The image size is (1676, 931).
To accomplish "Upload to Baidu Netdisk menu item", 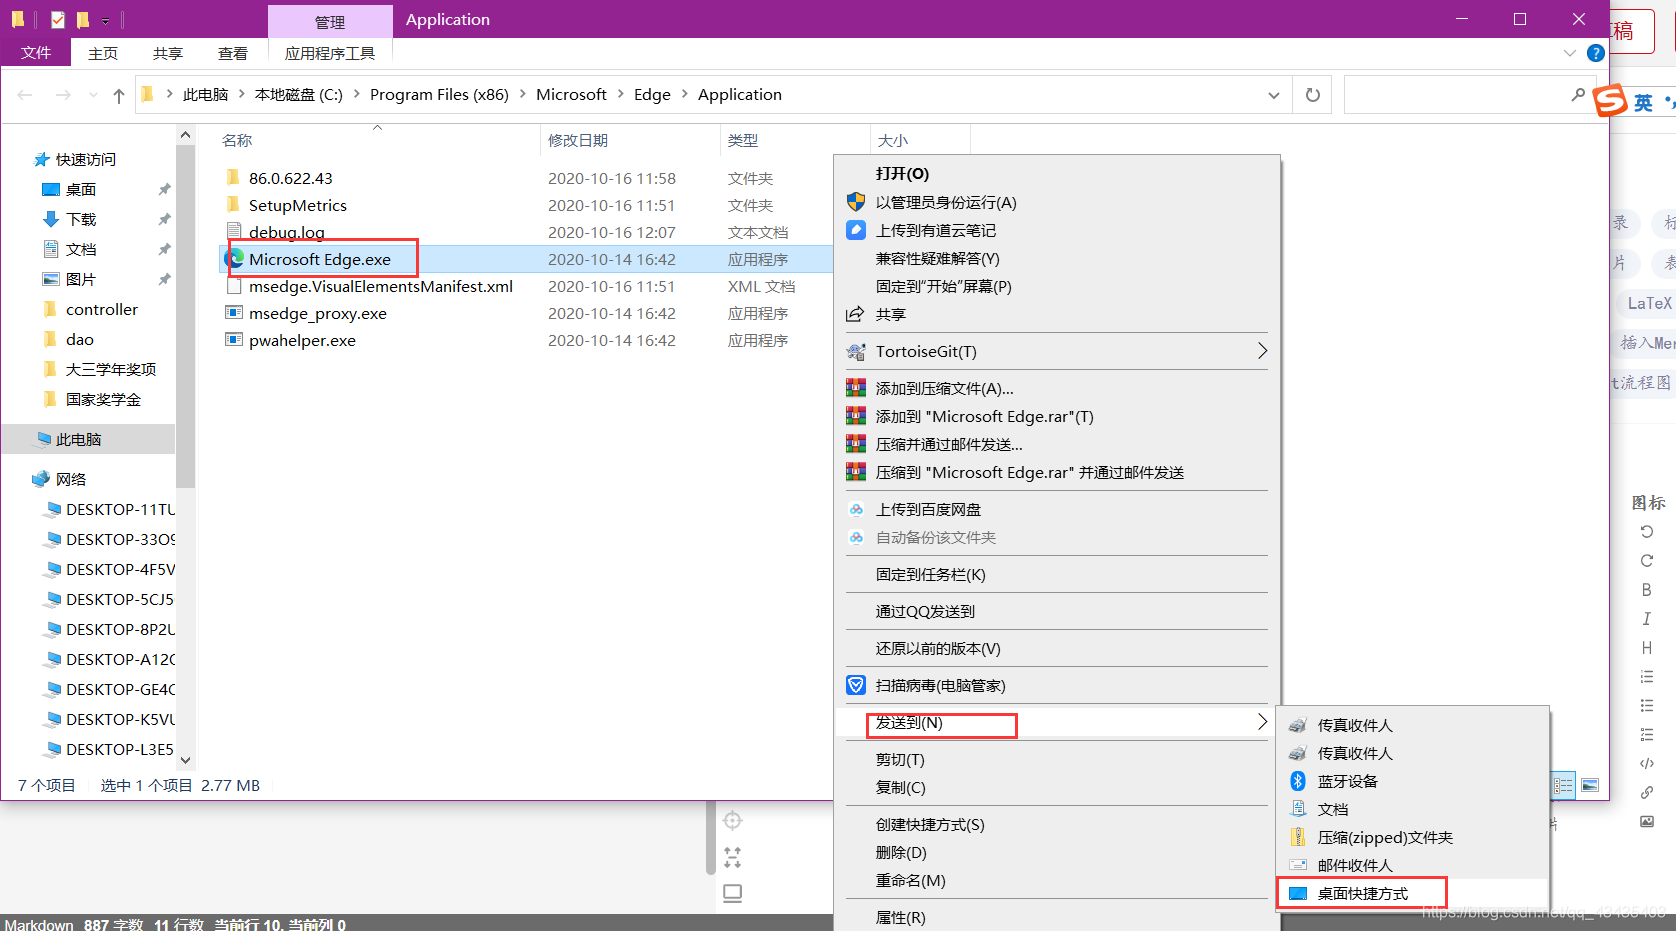I will (x=1057, y=509).
